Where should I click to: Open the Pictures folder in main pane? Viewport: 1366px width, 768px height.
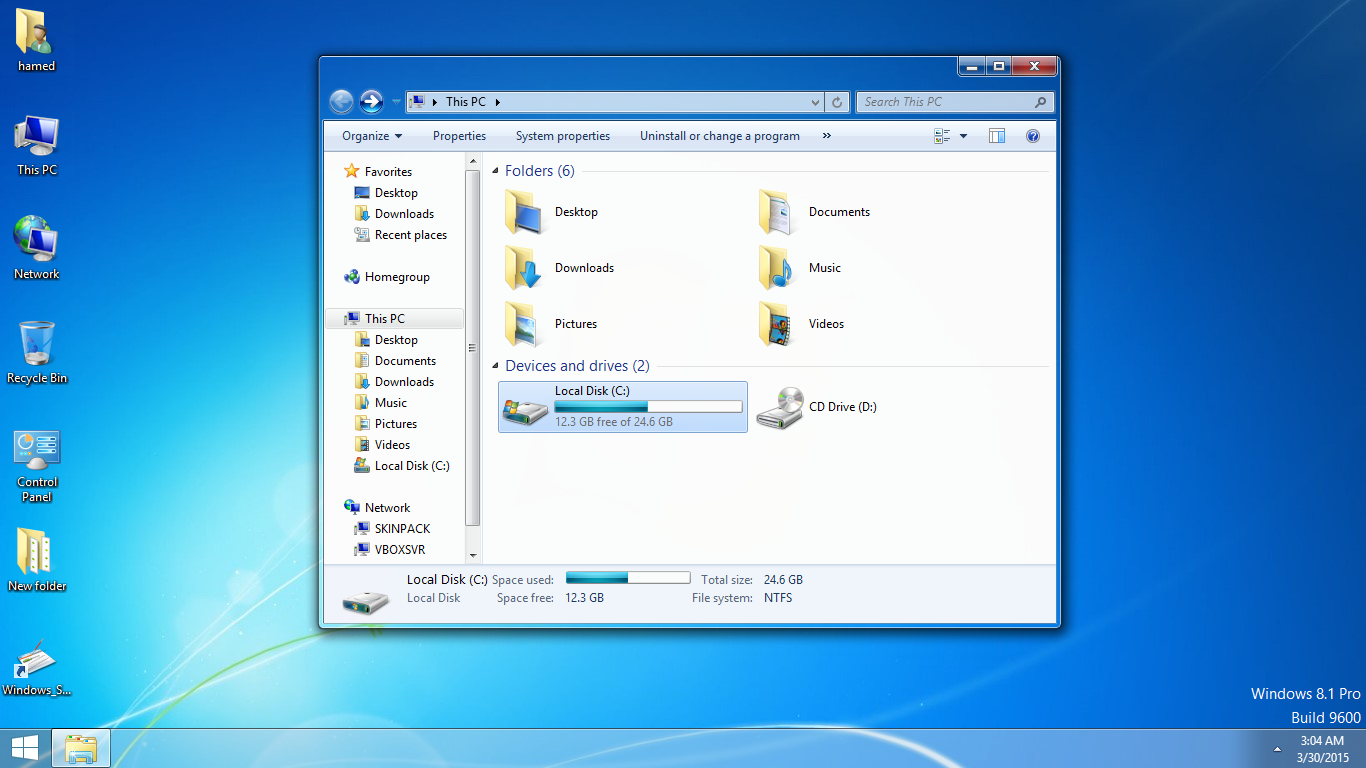(524, 324)
